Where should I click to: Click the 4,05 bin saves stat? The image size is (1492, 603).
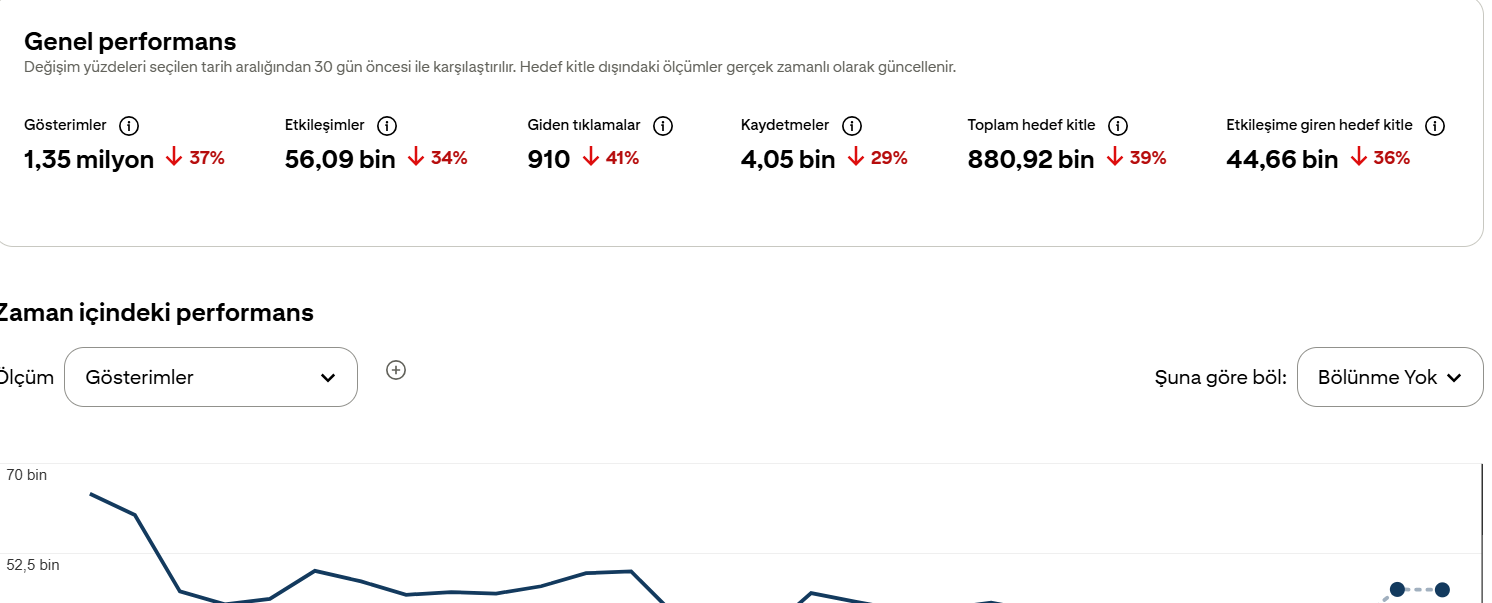[788, 159]
